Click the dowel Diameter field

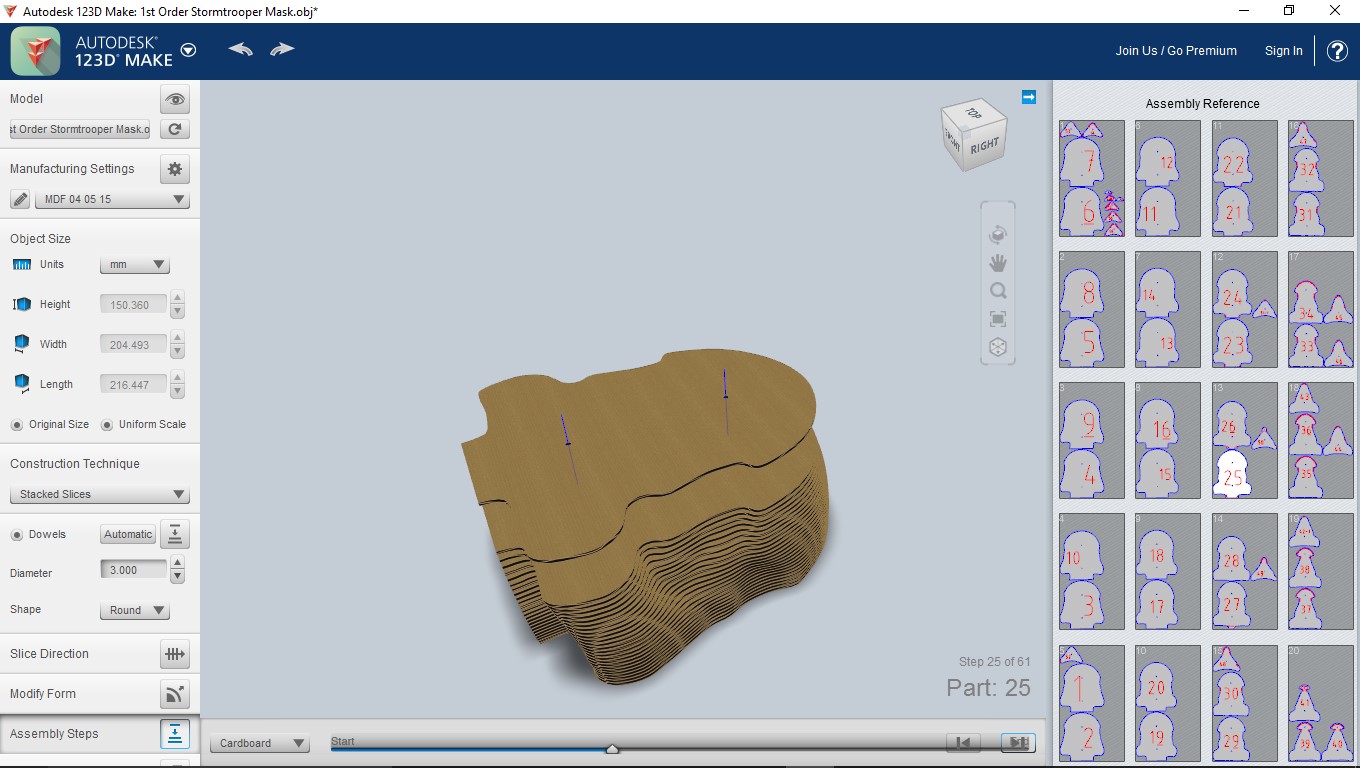point(133,570)
